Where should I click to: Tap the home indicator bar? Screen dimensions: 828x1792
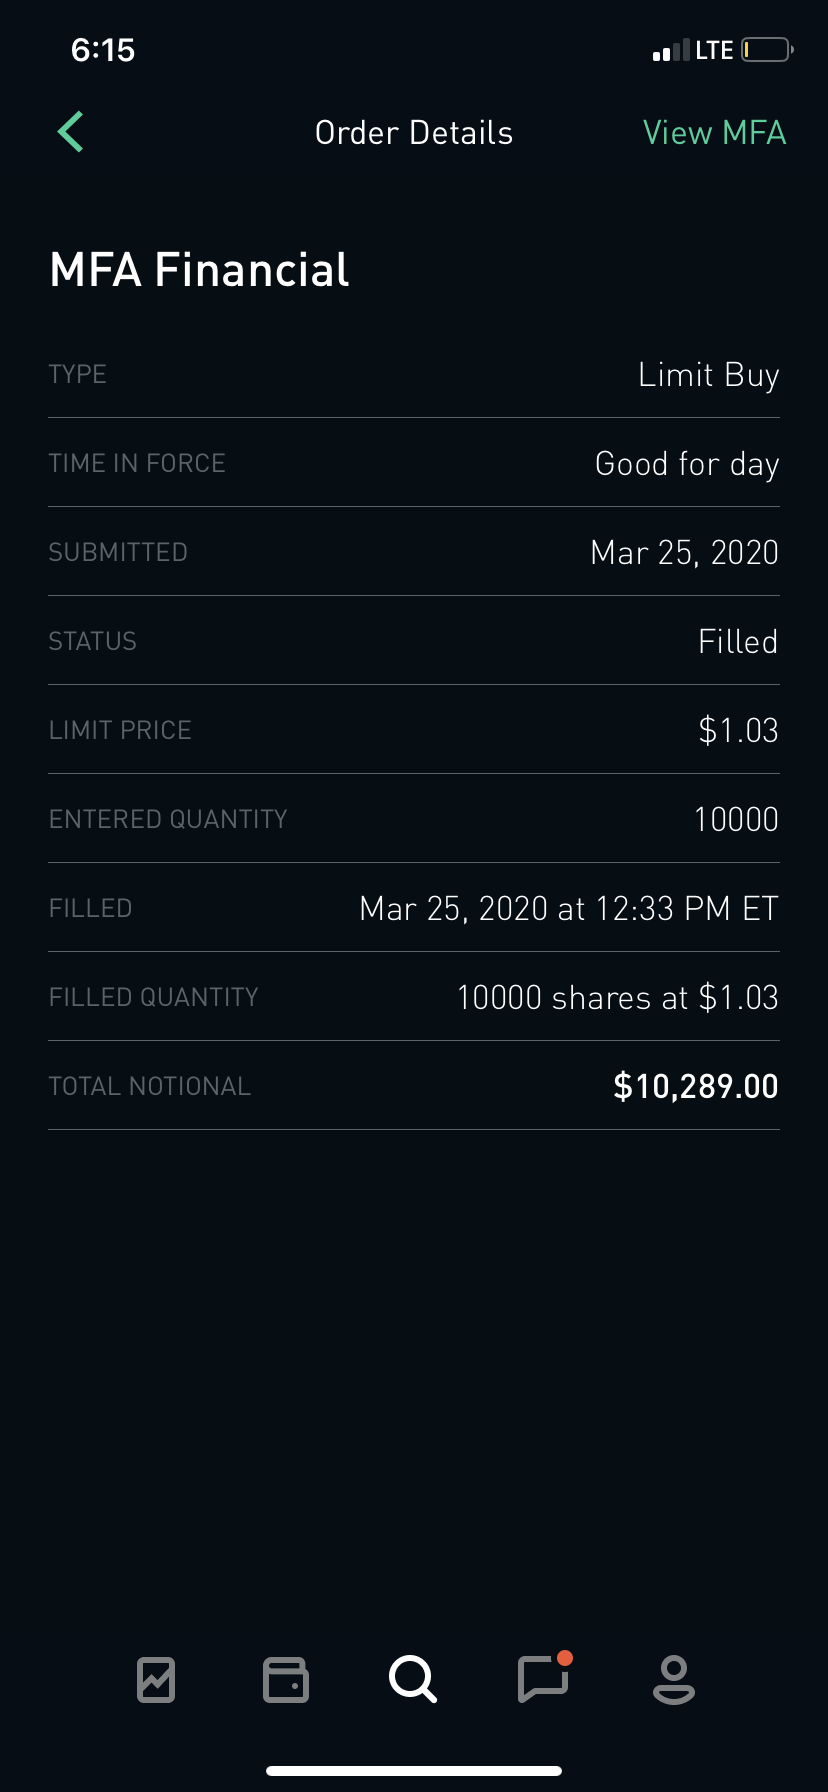(414, 1770)
